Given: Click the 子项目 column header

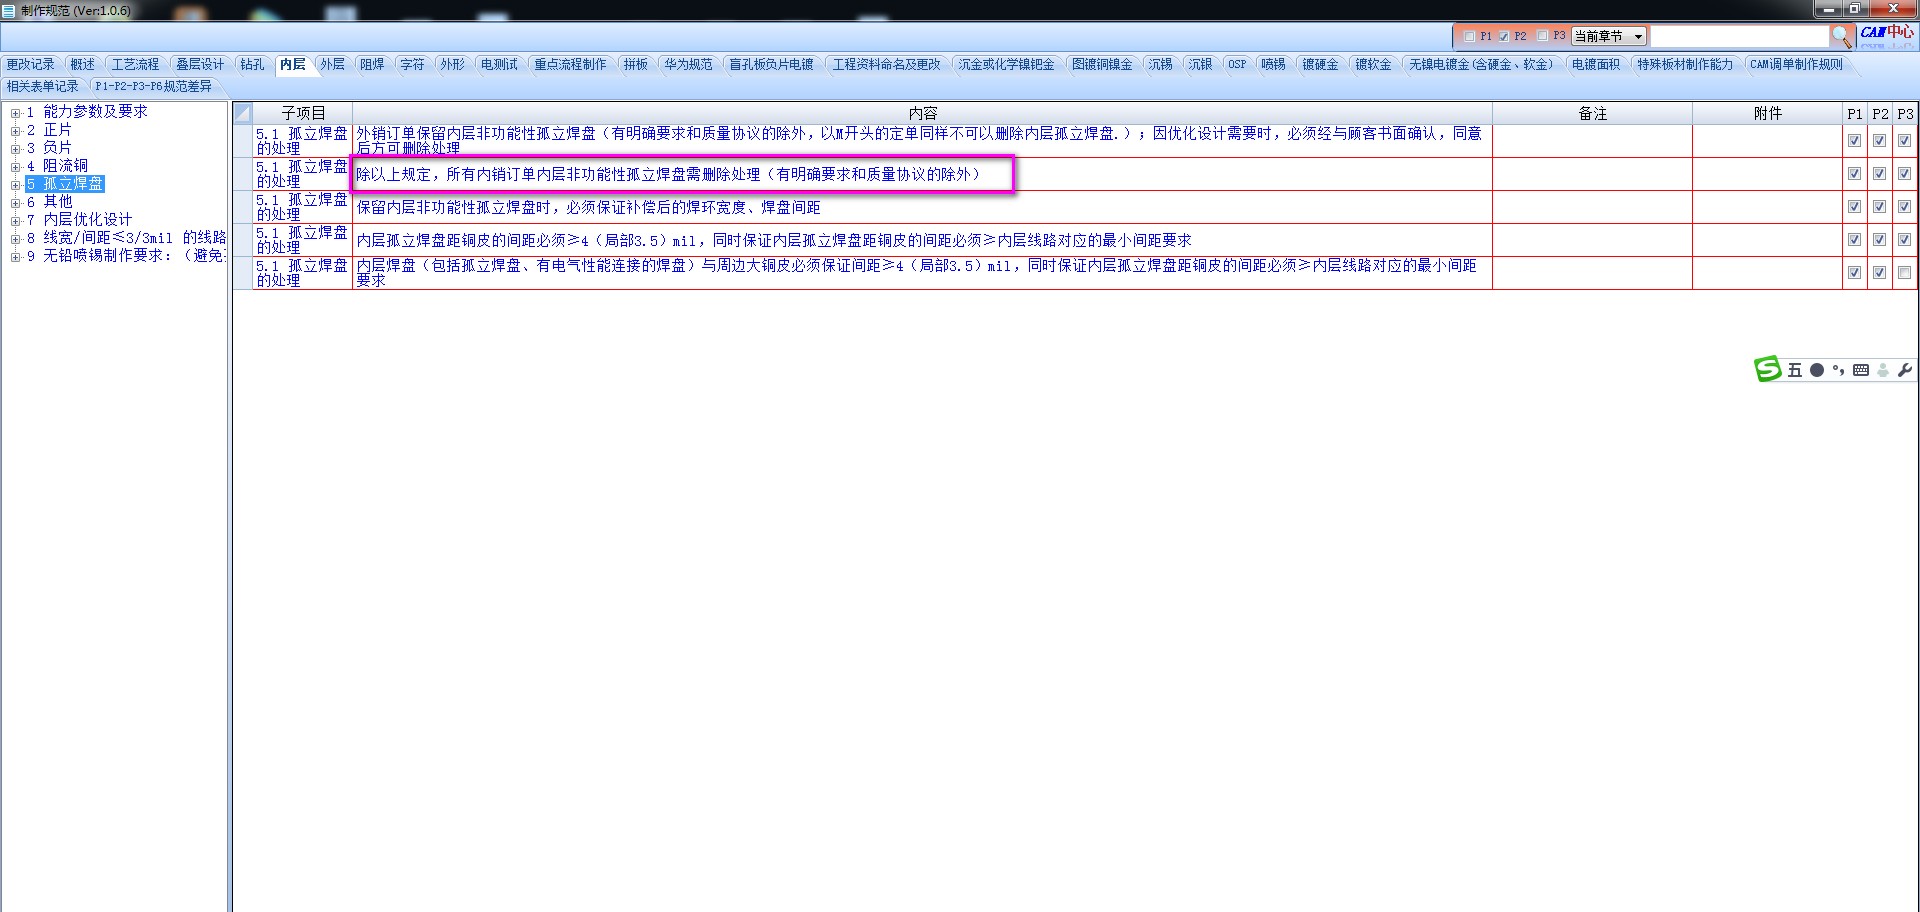Looking at the screenshot, I should (303, 113).
